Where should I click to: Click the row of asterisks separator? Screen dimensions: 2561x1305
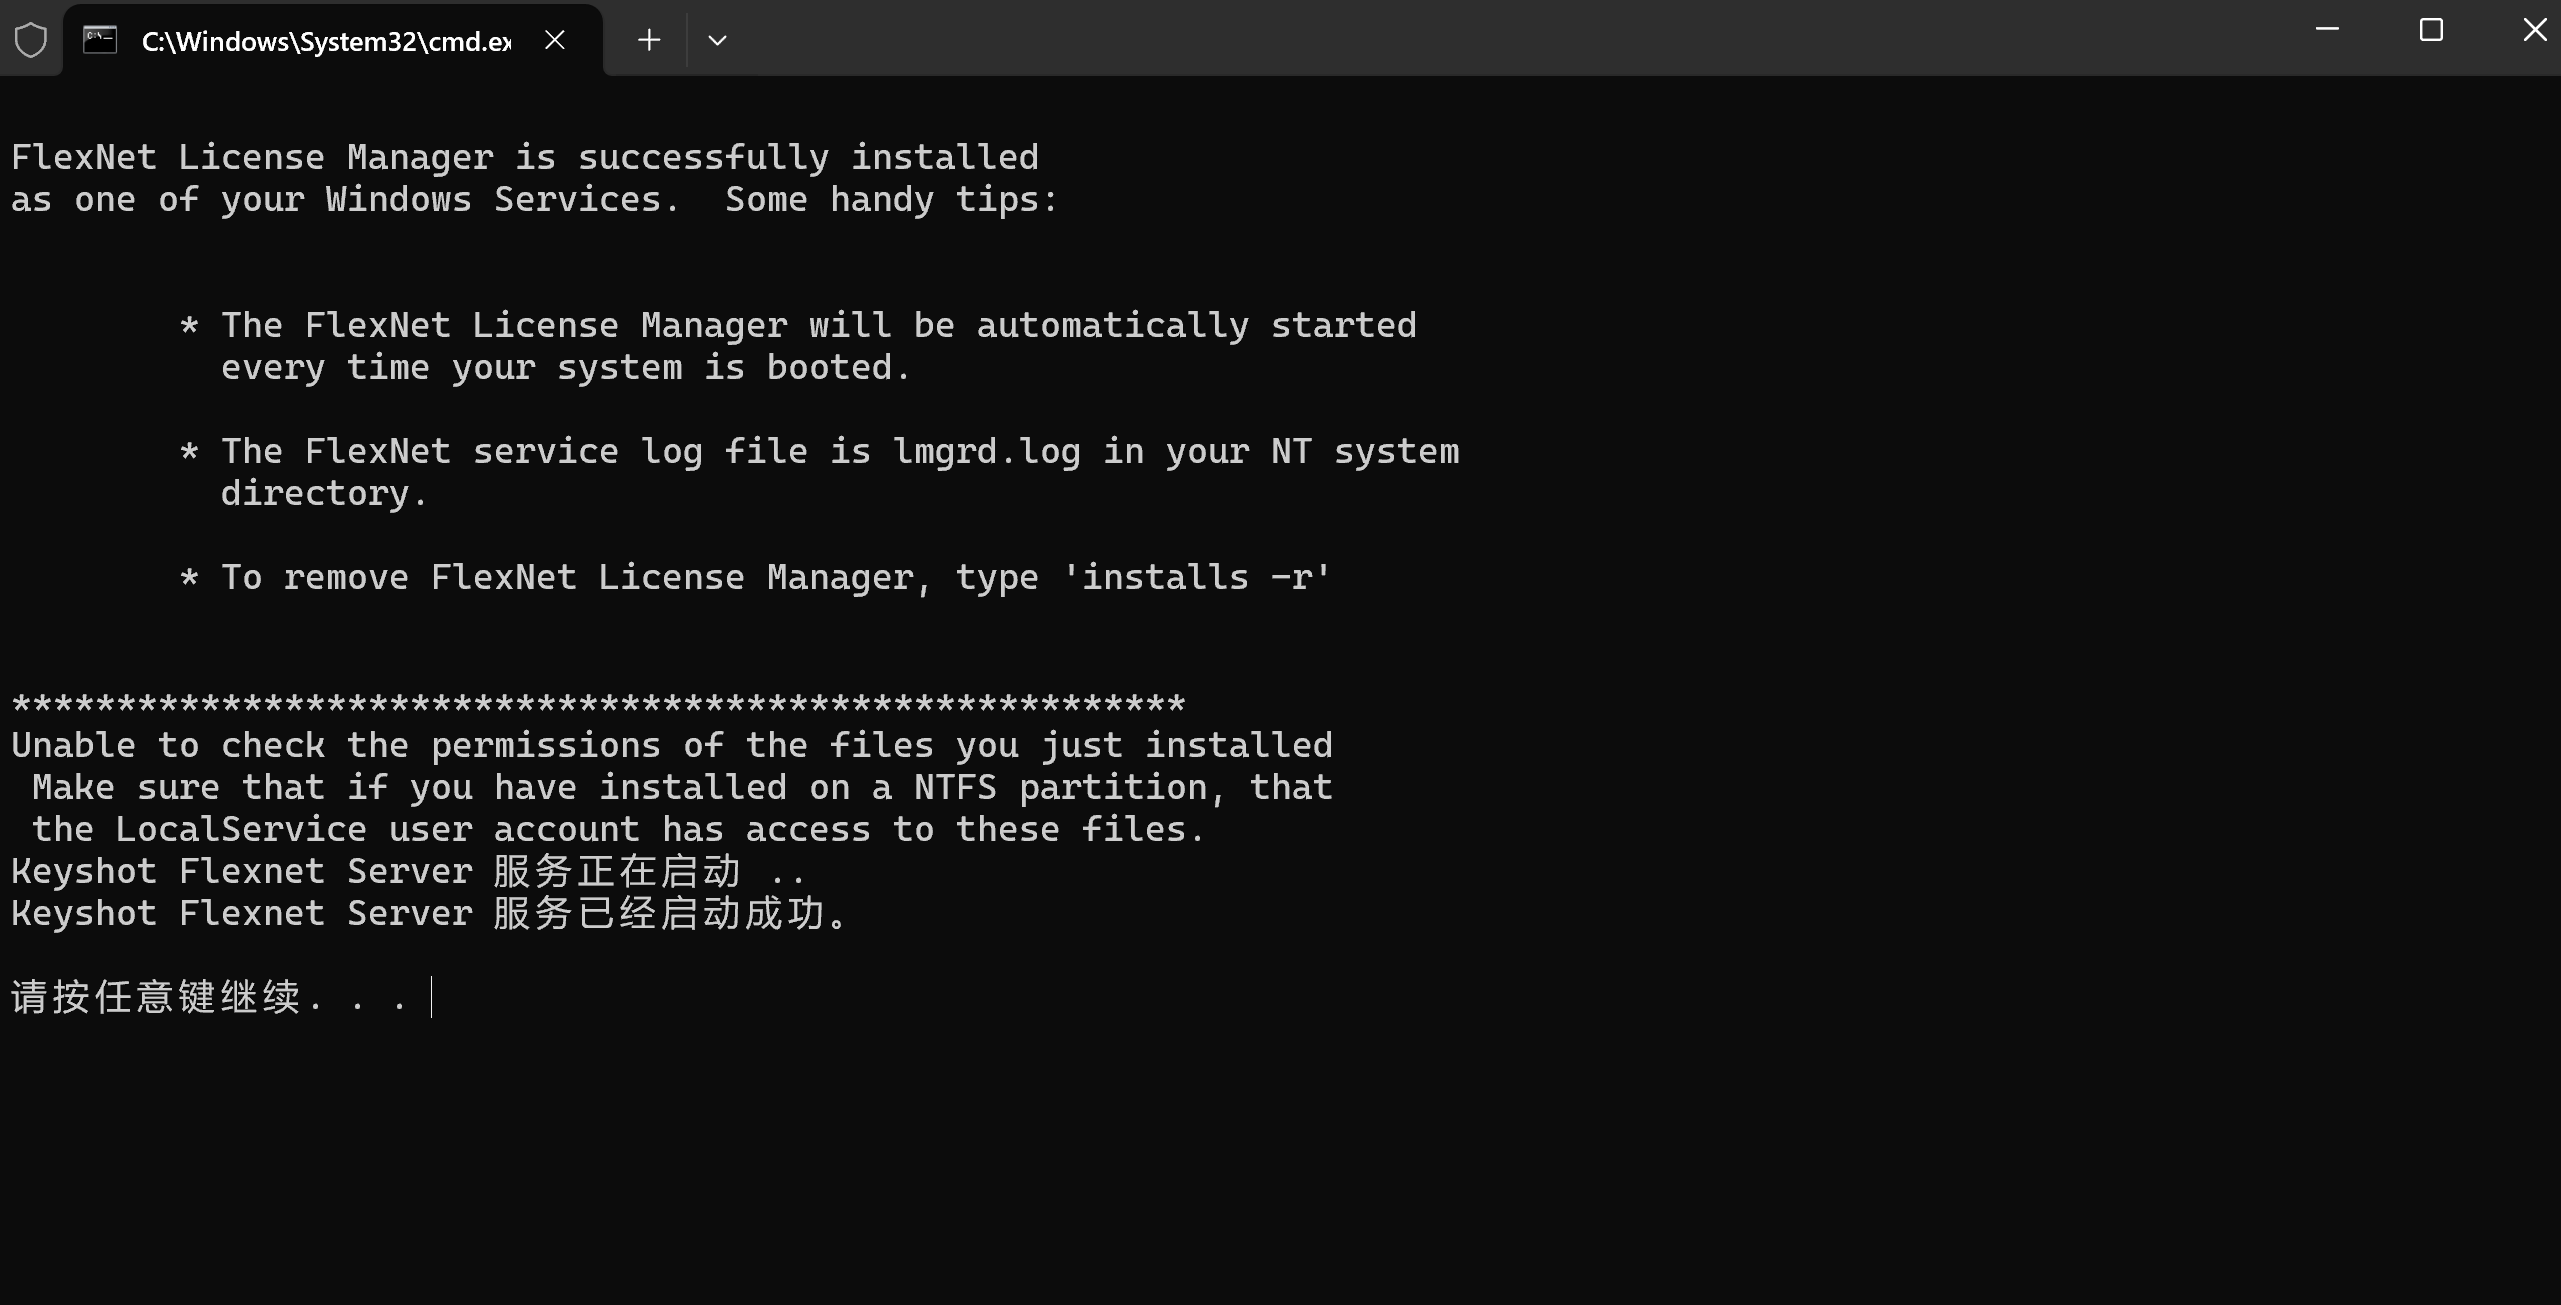(x=598, y=704)
